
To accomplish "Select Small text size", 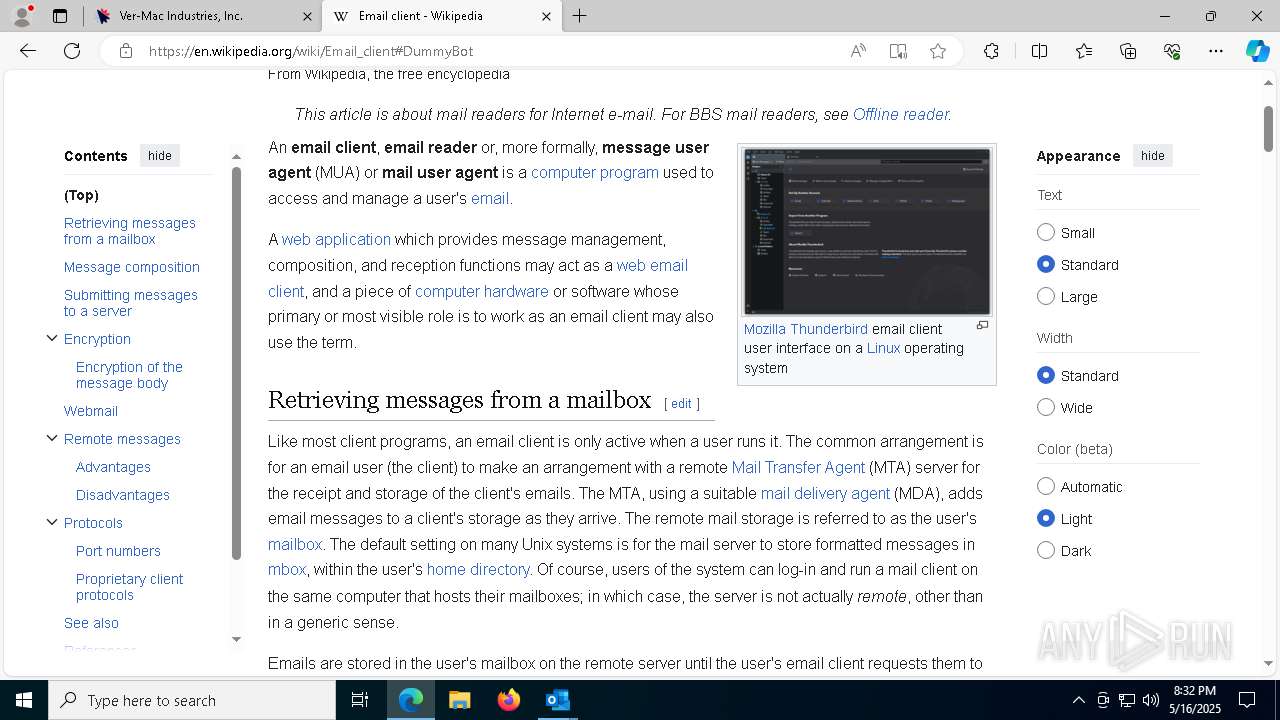I will point(1046,232).
